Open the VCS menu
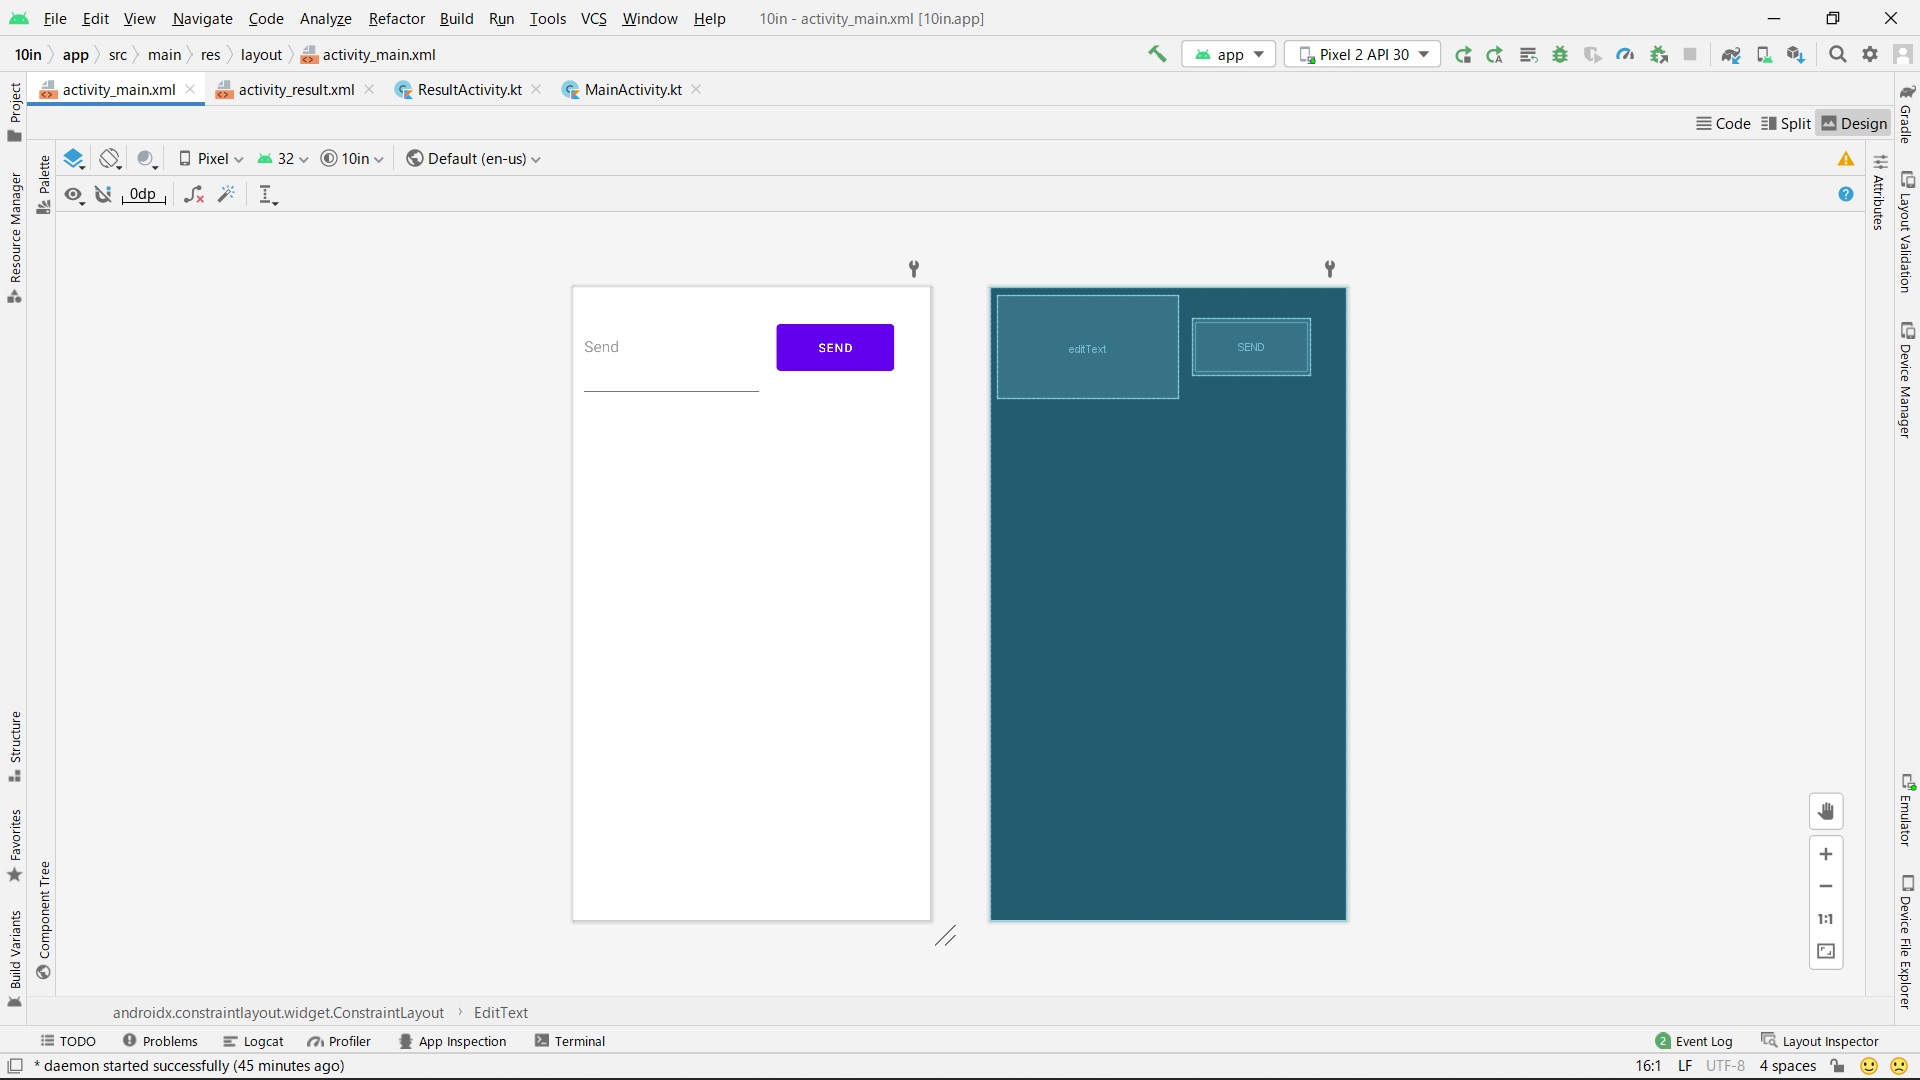The image size is (1920, 1080). (x=594, y=19)
